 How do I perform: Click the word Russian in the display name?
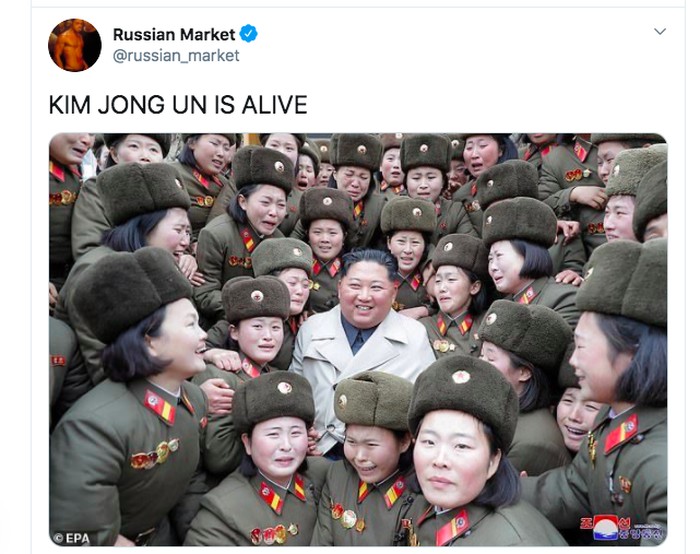pyautogui.click(x=144, y=34)
